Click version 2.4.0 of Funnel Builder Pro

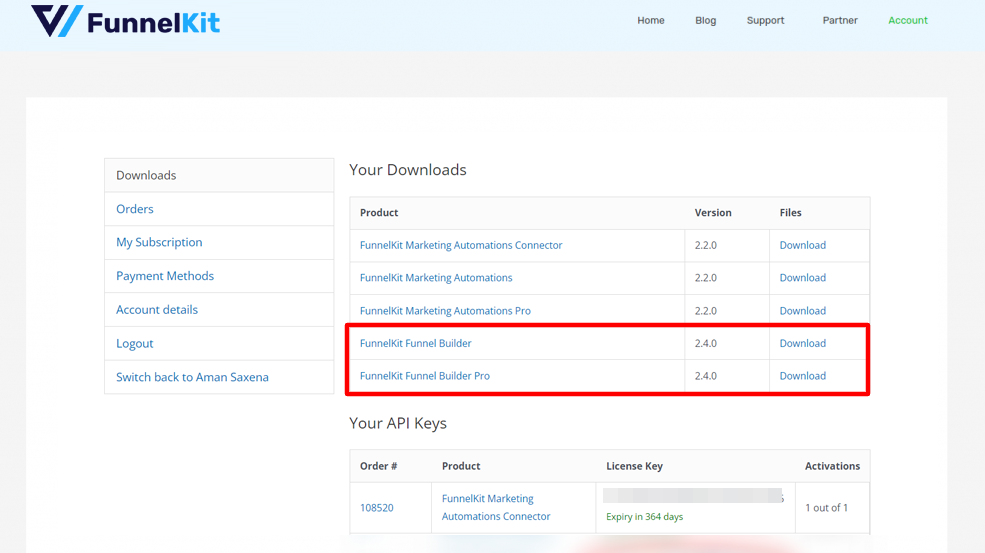click(705, 376)
